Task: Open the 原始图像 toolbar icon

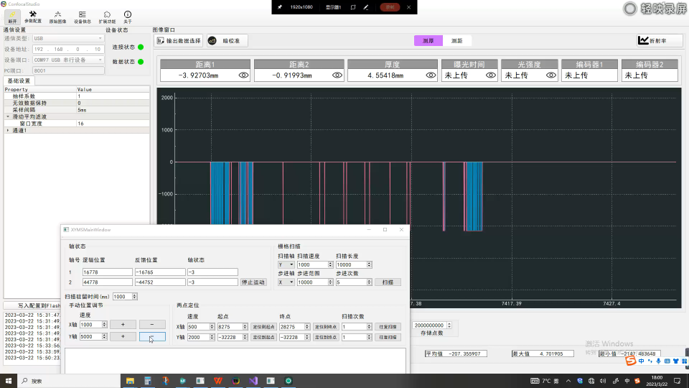Action: 58,17
